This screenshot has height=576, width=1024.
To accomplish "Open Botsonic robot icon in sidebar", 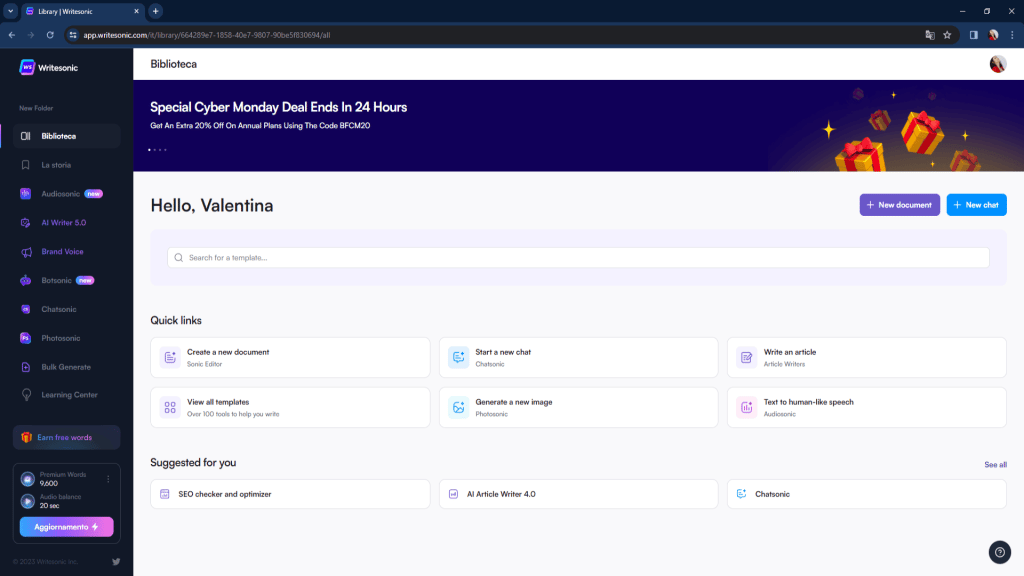I will coord(25,281).
